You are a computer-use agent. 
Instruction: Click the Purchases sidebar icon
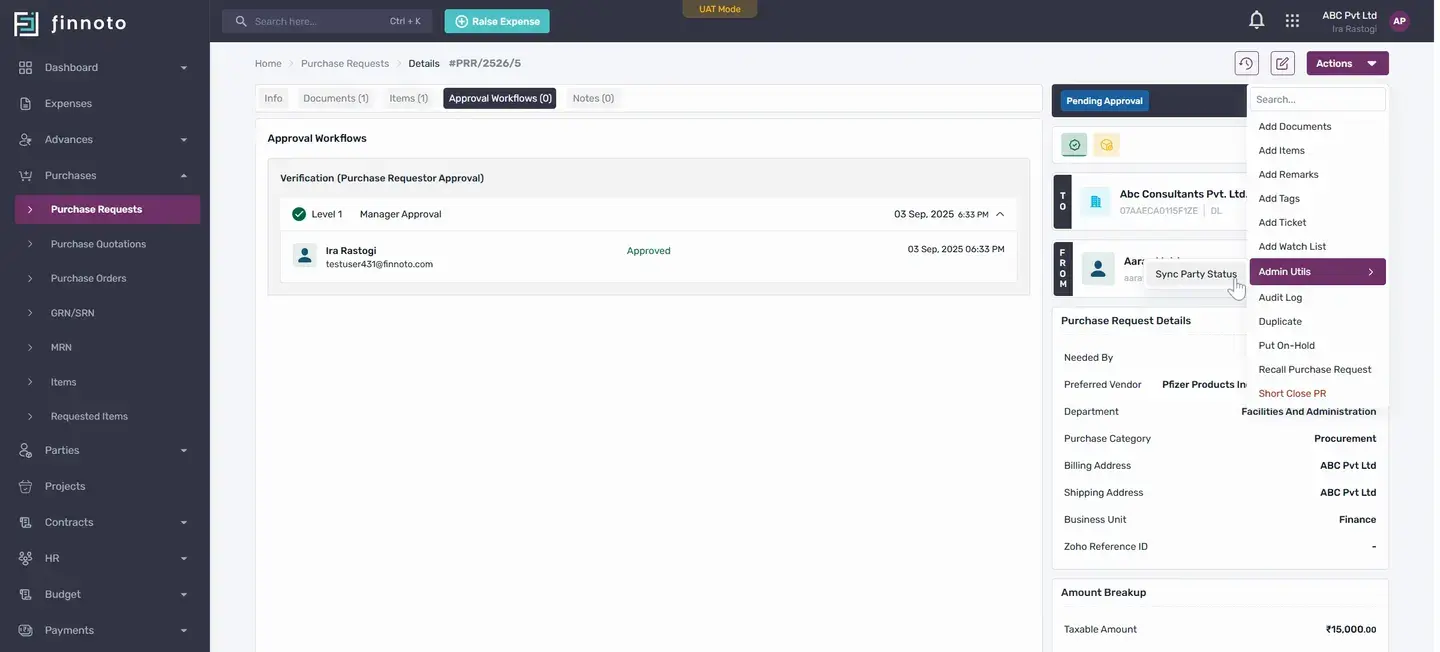pos(26,176)
